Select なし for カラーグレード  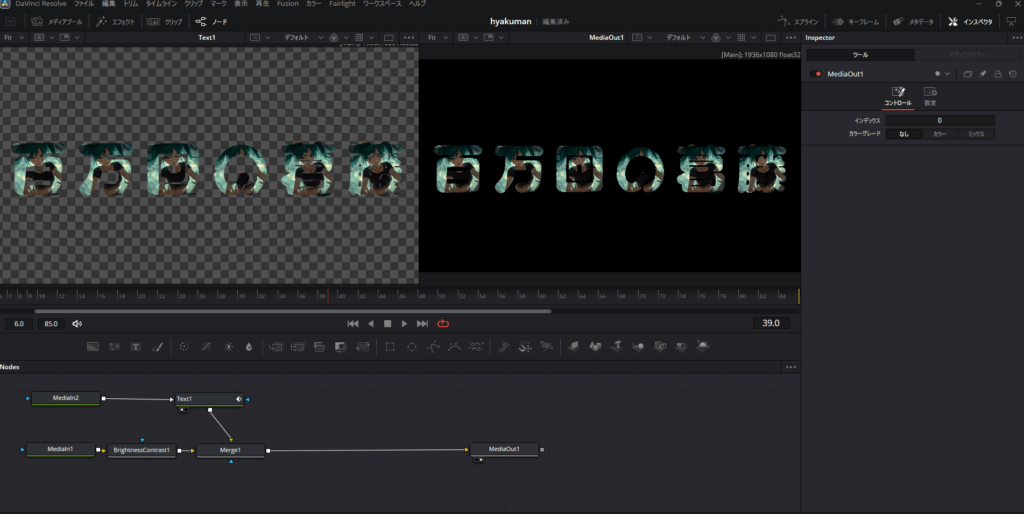pyautogui.click(x=904, y=133)
